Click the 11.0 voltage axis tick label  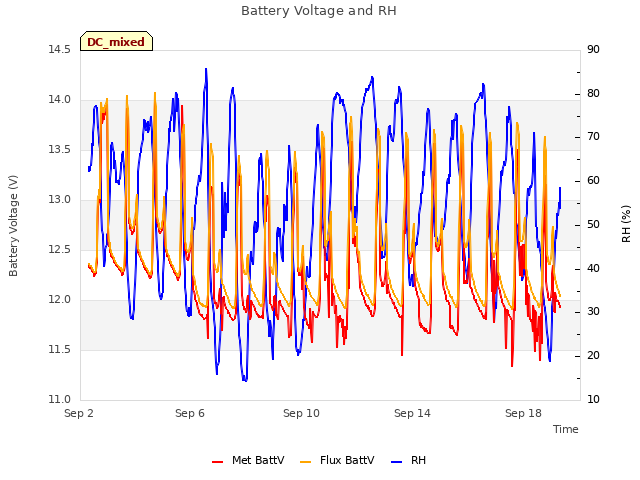pyautogui.click(x=59, y=400)
